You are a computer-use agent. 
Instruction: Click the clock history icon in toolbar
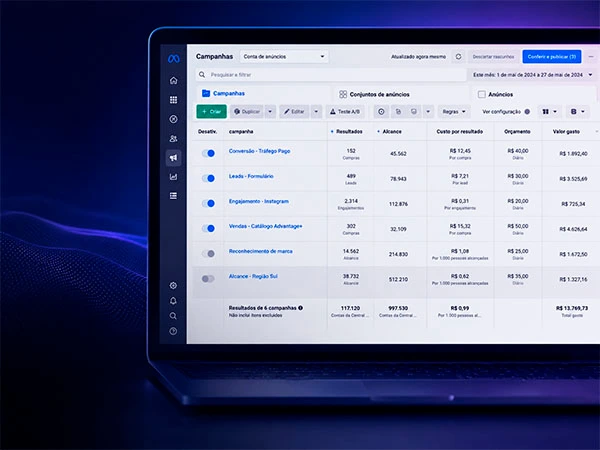tap(381, 112)
